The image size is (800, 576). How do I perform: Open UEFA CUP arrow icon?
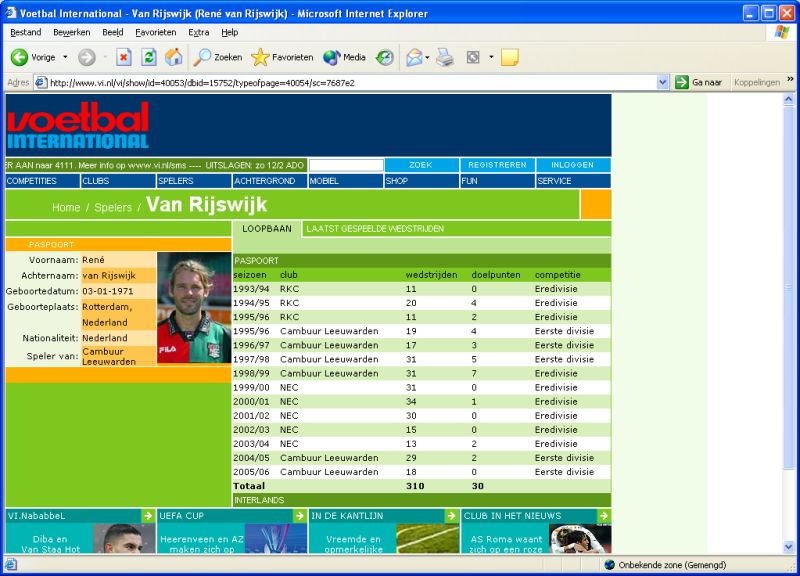(300, 516)
